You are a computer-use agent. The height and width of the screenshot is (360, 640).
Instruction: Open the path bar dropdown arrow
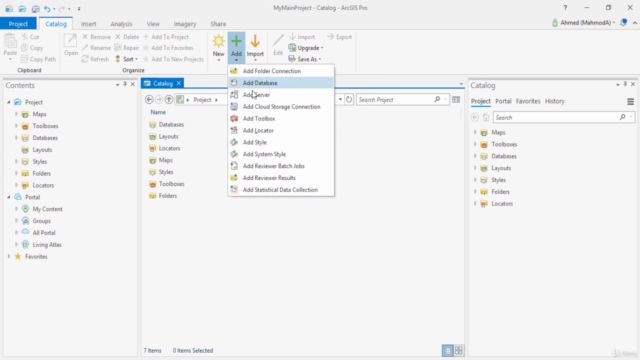(x=340, y=100)
